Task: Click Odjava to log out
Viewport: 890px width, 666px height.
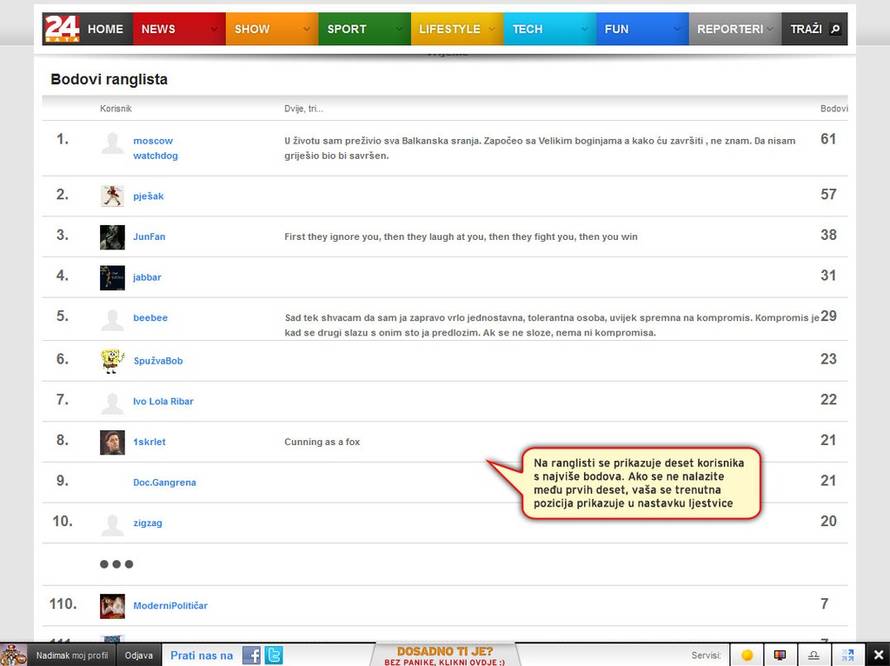Action: point(139,655)
